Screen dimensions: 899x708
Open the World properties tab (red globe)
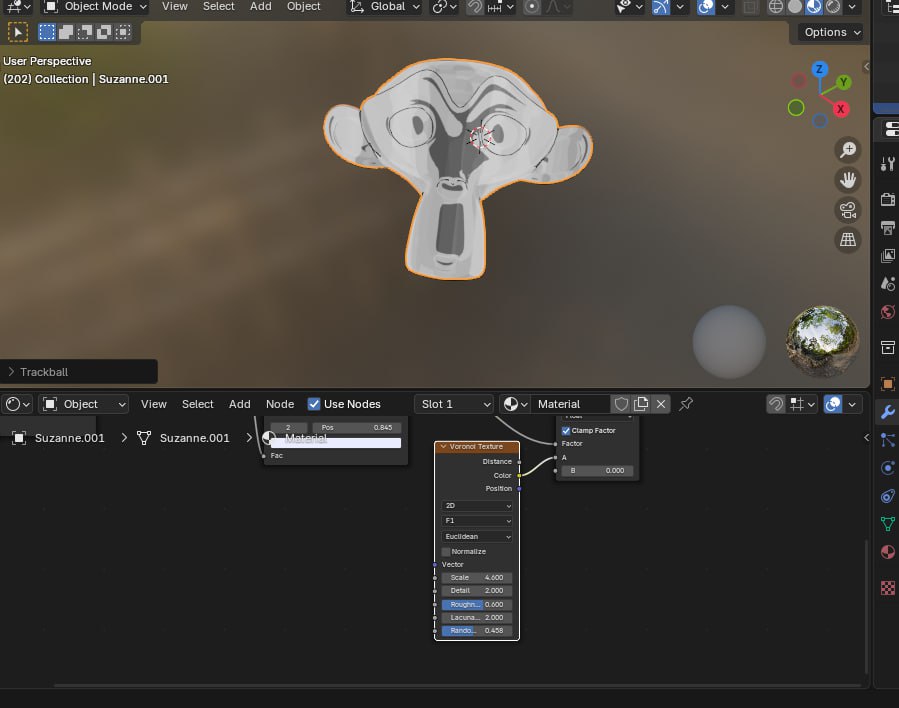click(x=888, y=312)
